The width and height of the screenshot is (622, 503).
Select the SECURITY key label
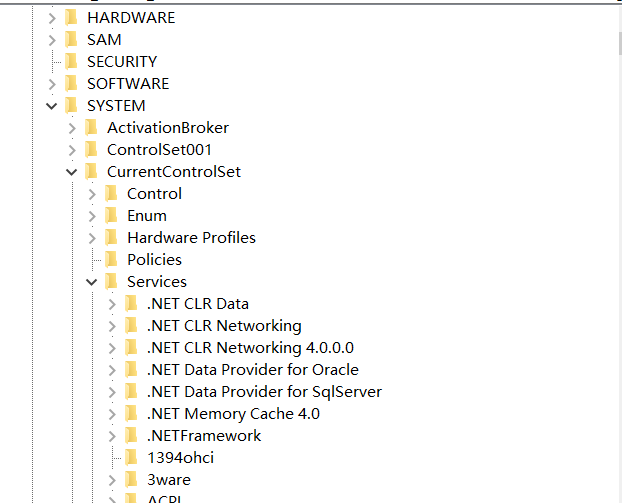pos(122,62)
